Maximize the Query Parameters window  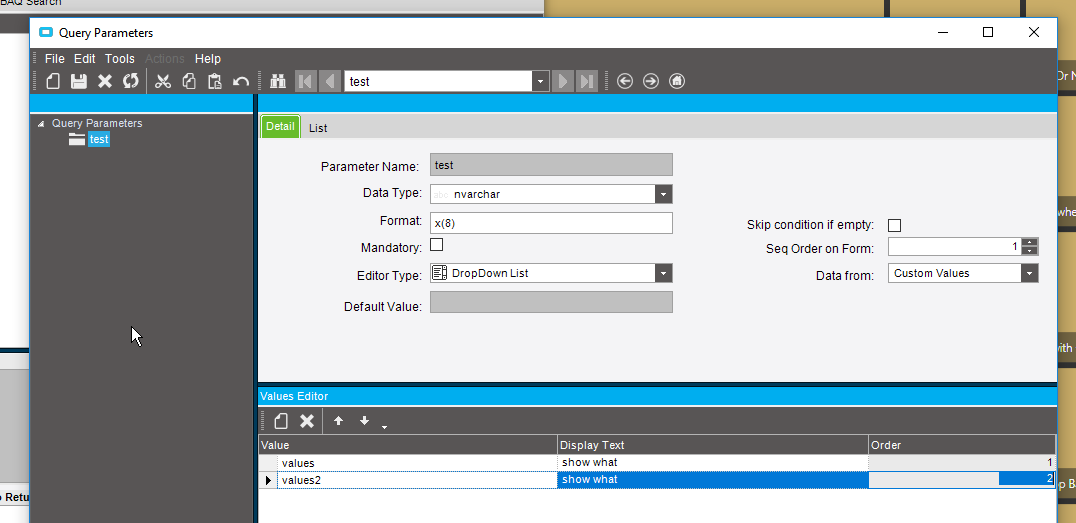pyautogui.click(x=987, y=32)
